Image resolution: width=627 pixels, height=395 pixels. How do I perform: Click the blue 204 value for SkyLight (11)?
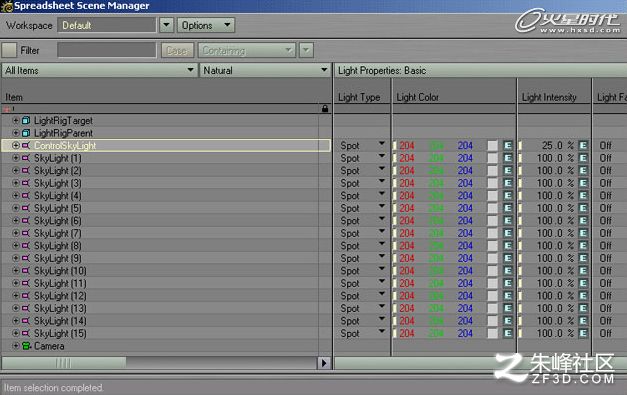coord(465,283)
